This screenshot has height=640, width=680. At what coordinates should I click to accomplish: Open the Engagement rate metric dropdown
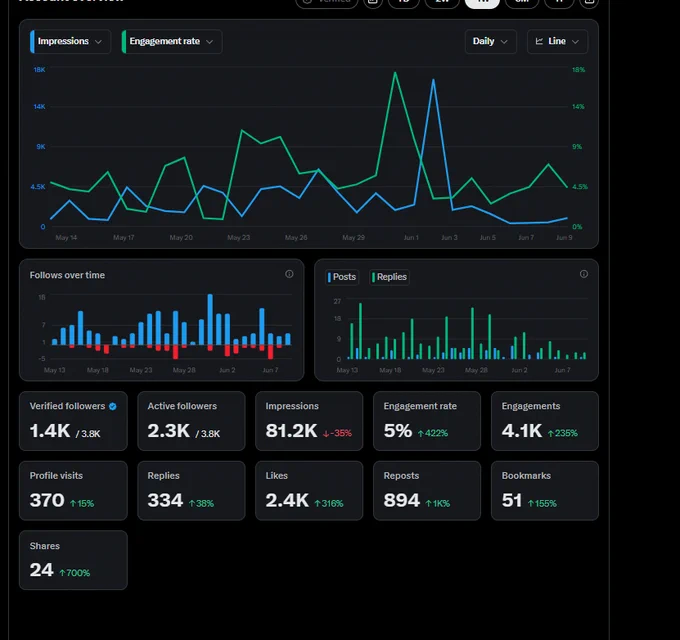(x=172, y=42)
